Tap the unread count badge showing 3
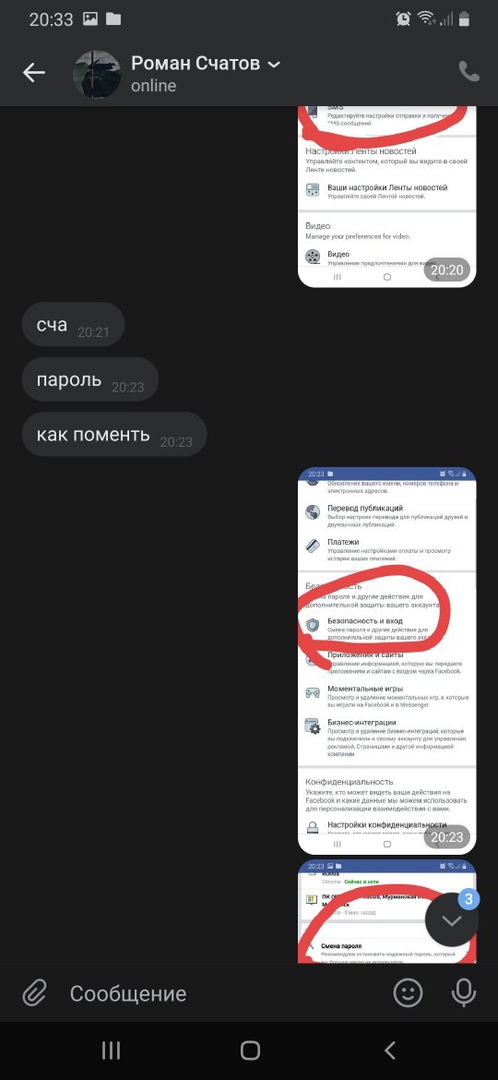Screen dimensions: 498x1080 tap(468, 900)
